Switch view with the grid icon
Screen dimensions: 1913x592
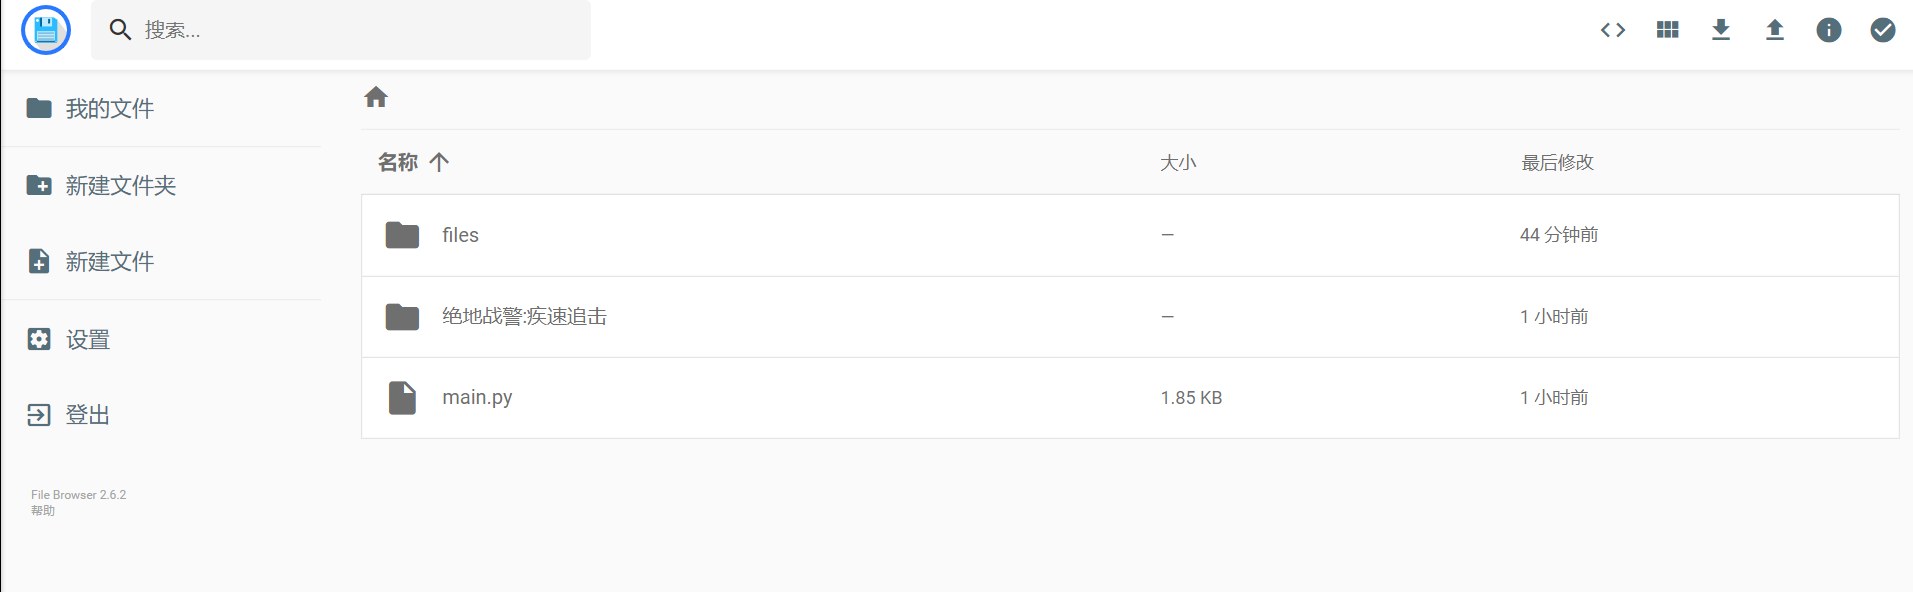click(x=1667, y=30)
